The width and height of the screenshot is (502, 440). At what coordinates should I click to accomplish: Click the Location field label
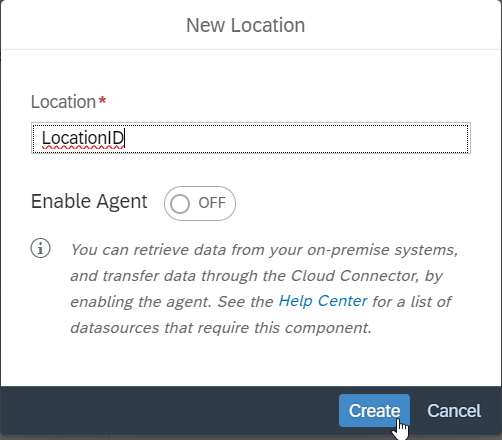pos(63,102)
